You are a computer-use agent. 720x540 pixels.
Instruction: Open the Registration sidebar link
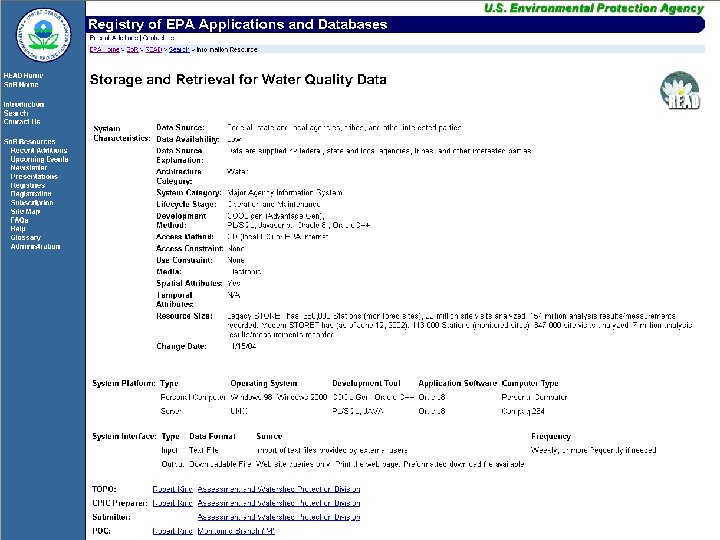point(31,194)
